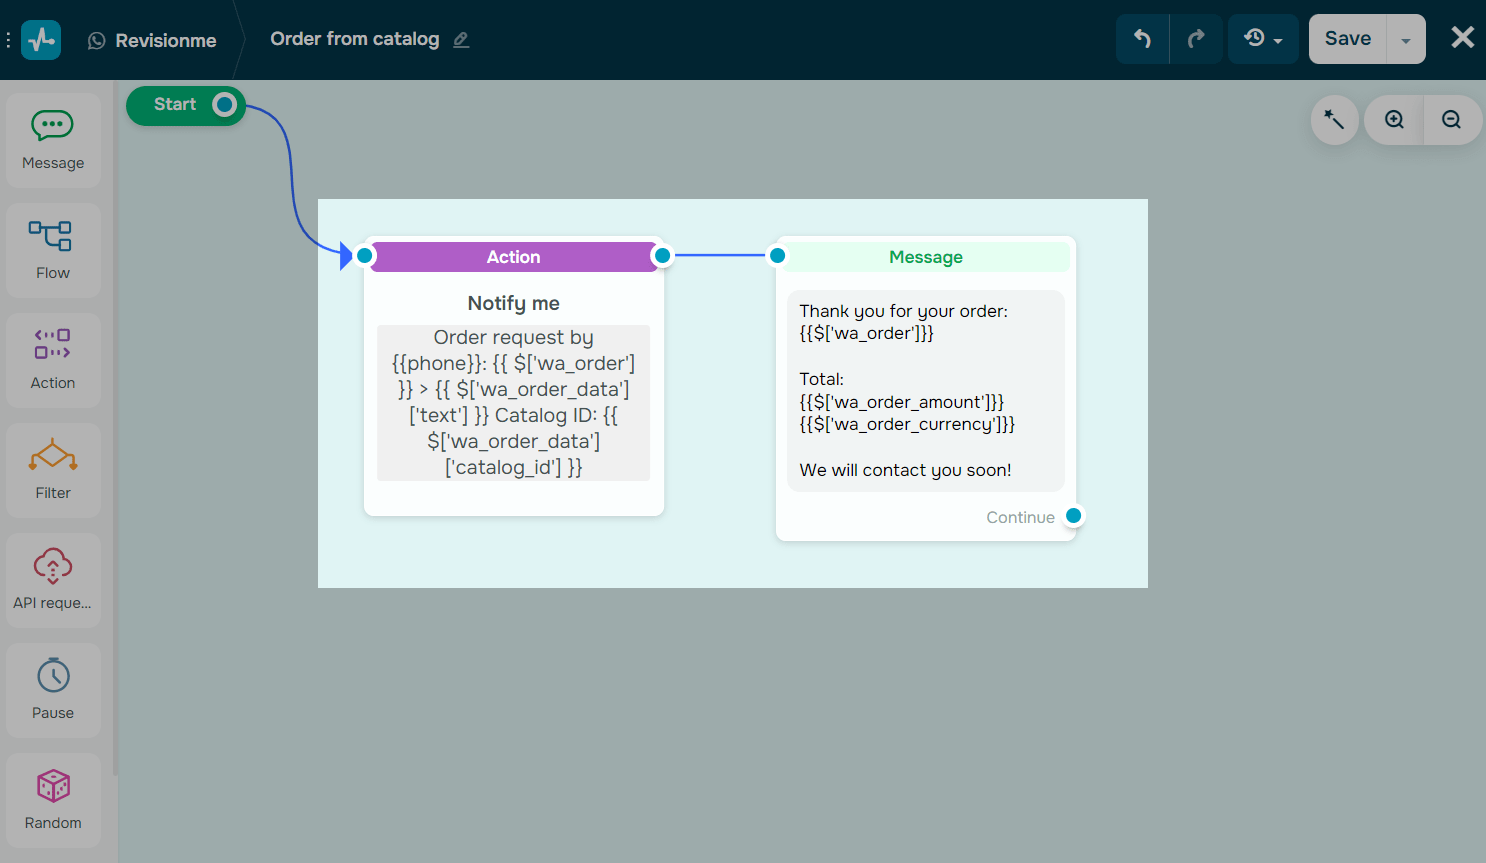Open the version history dropdown
Image resolution: width=1486 pixels, height=863 pixels.
[1263, 39]
